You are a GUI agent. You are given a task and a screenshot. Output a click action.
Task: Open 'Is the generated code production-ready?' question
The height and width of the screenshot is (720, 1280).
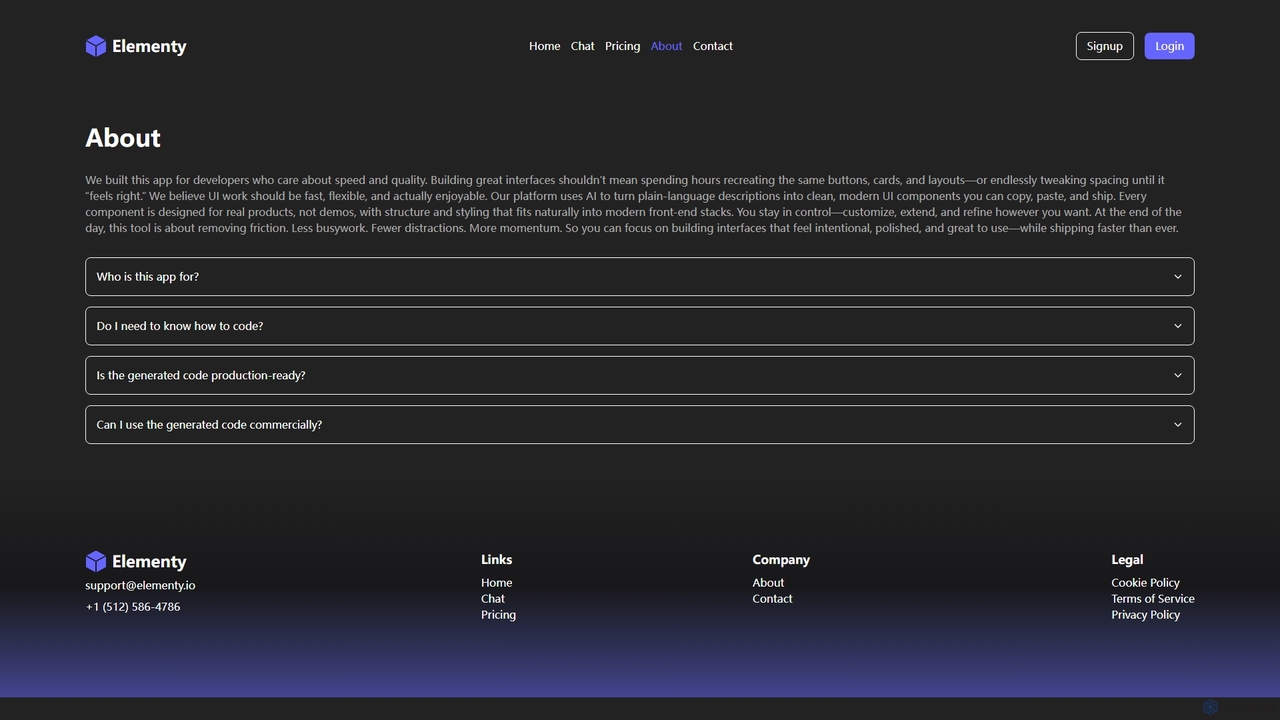point(640,375)
